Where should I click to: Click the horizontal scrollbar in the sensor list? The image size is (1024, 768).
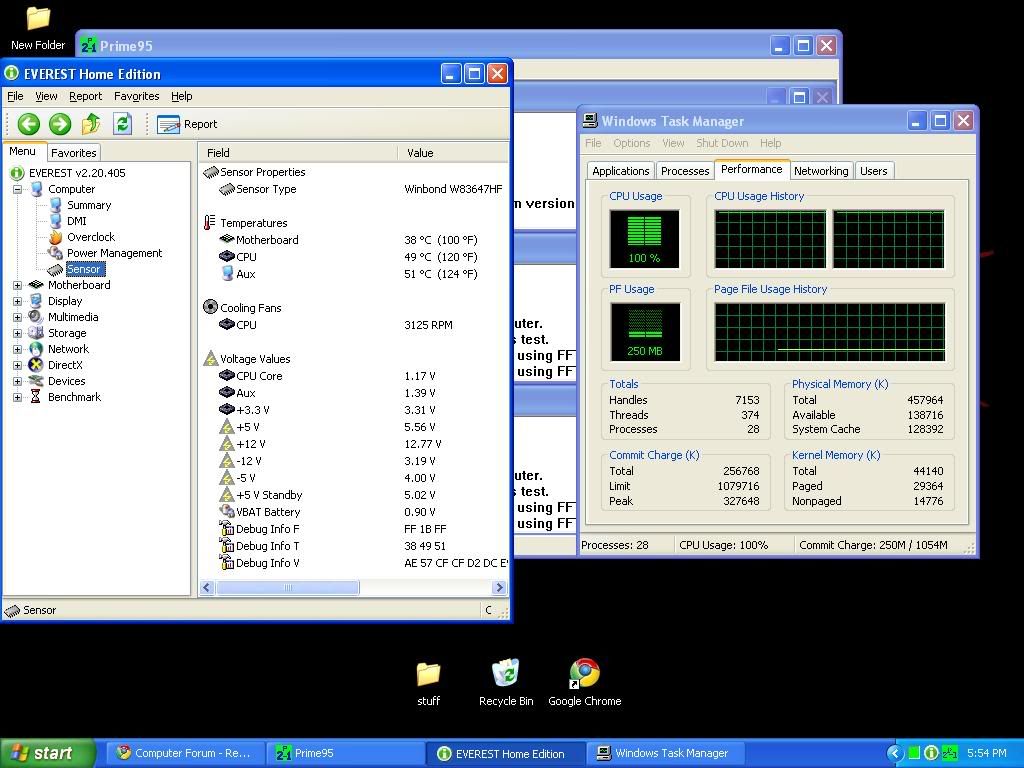288,588
